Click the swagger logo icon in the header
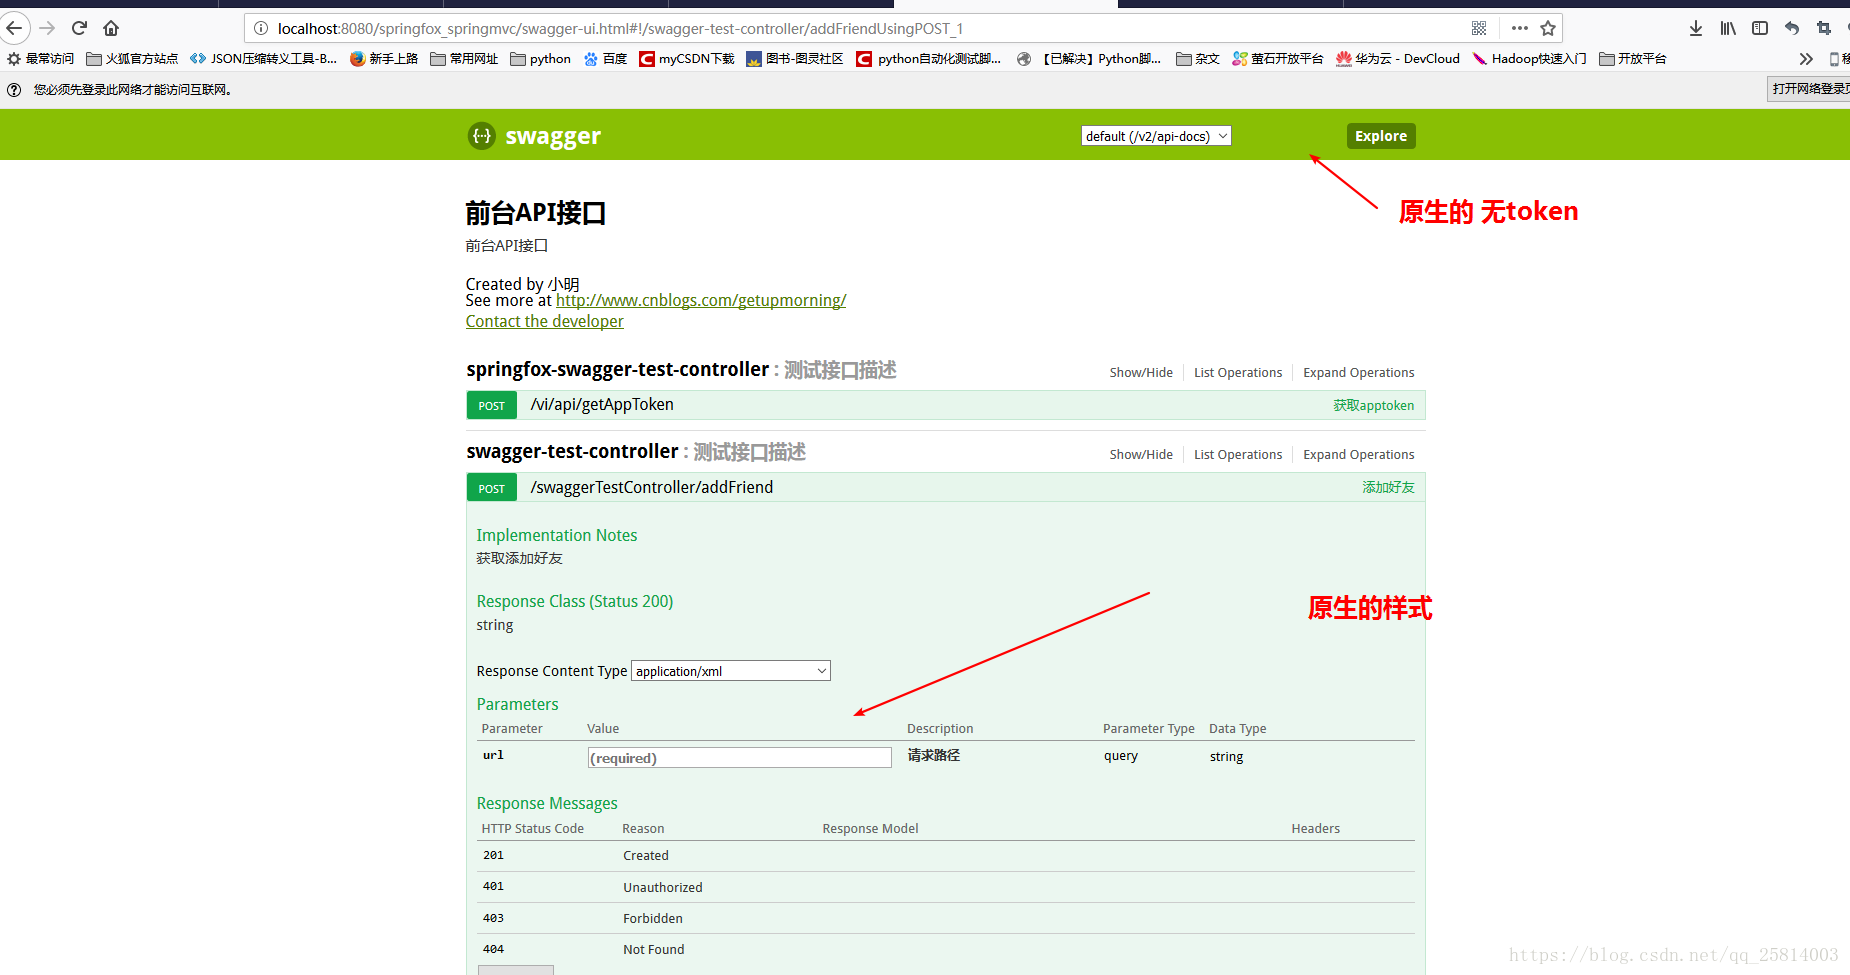The height and width of the screenshot is (975, 1850). coord(481,135)
